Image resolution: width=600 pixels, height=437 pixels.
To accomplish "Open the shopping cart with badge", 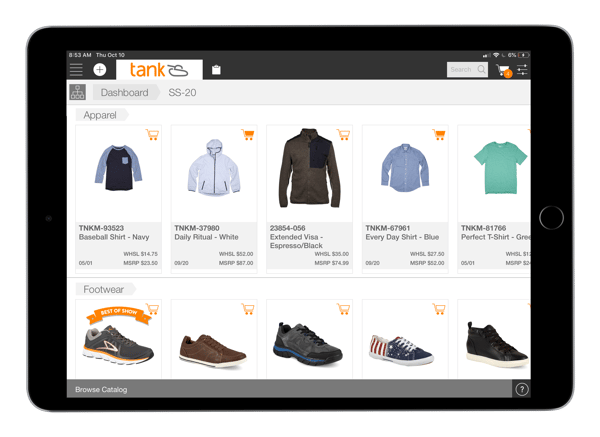I will click(504, 70).
